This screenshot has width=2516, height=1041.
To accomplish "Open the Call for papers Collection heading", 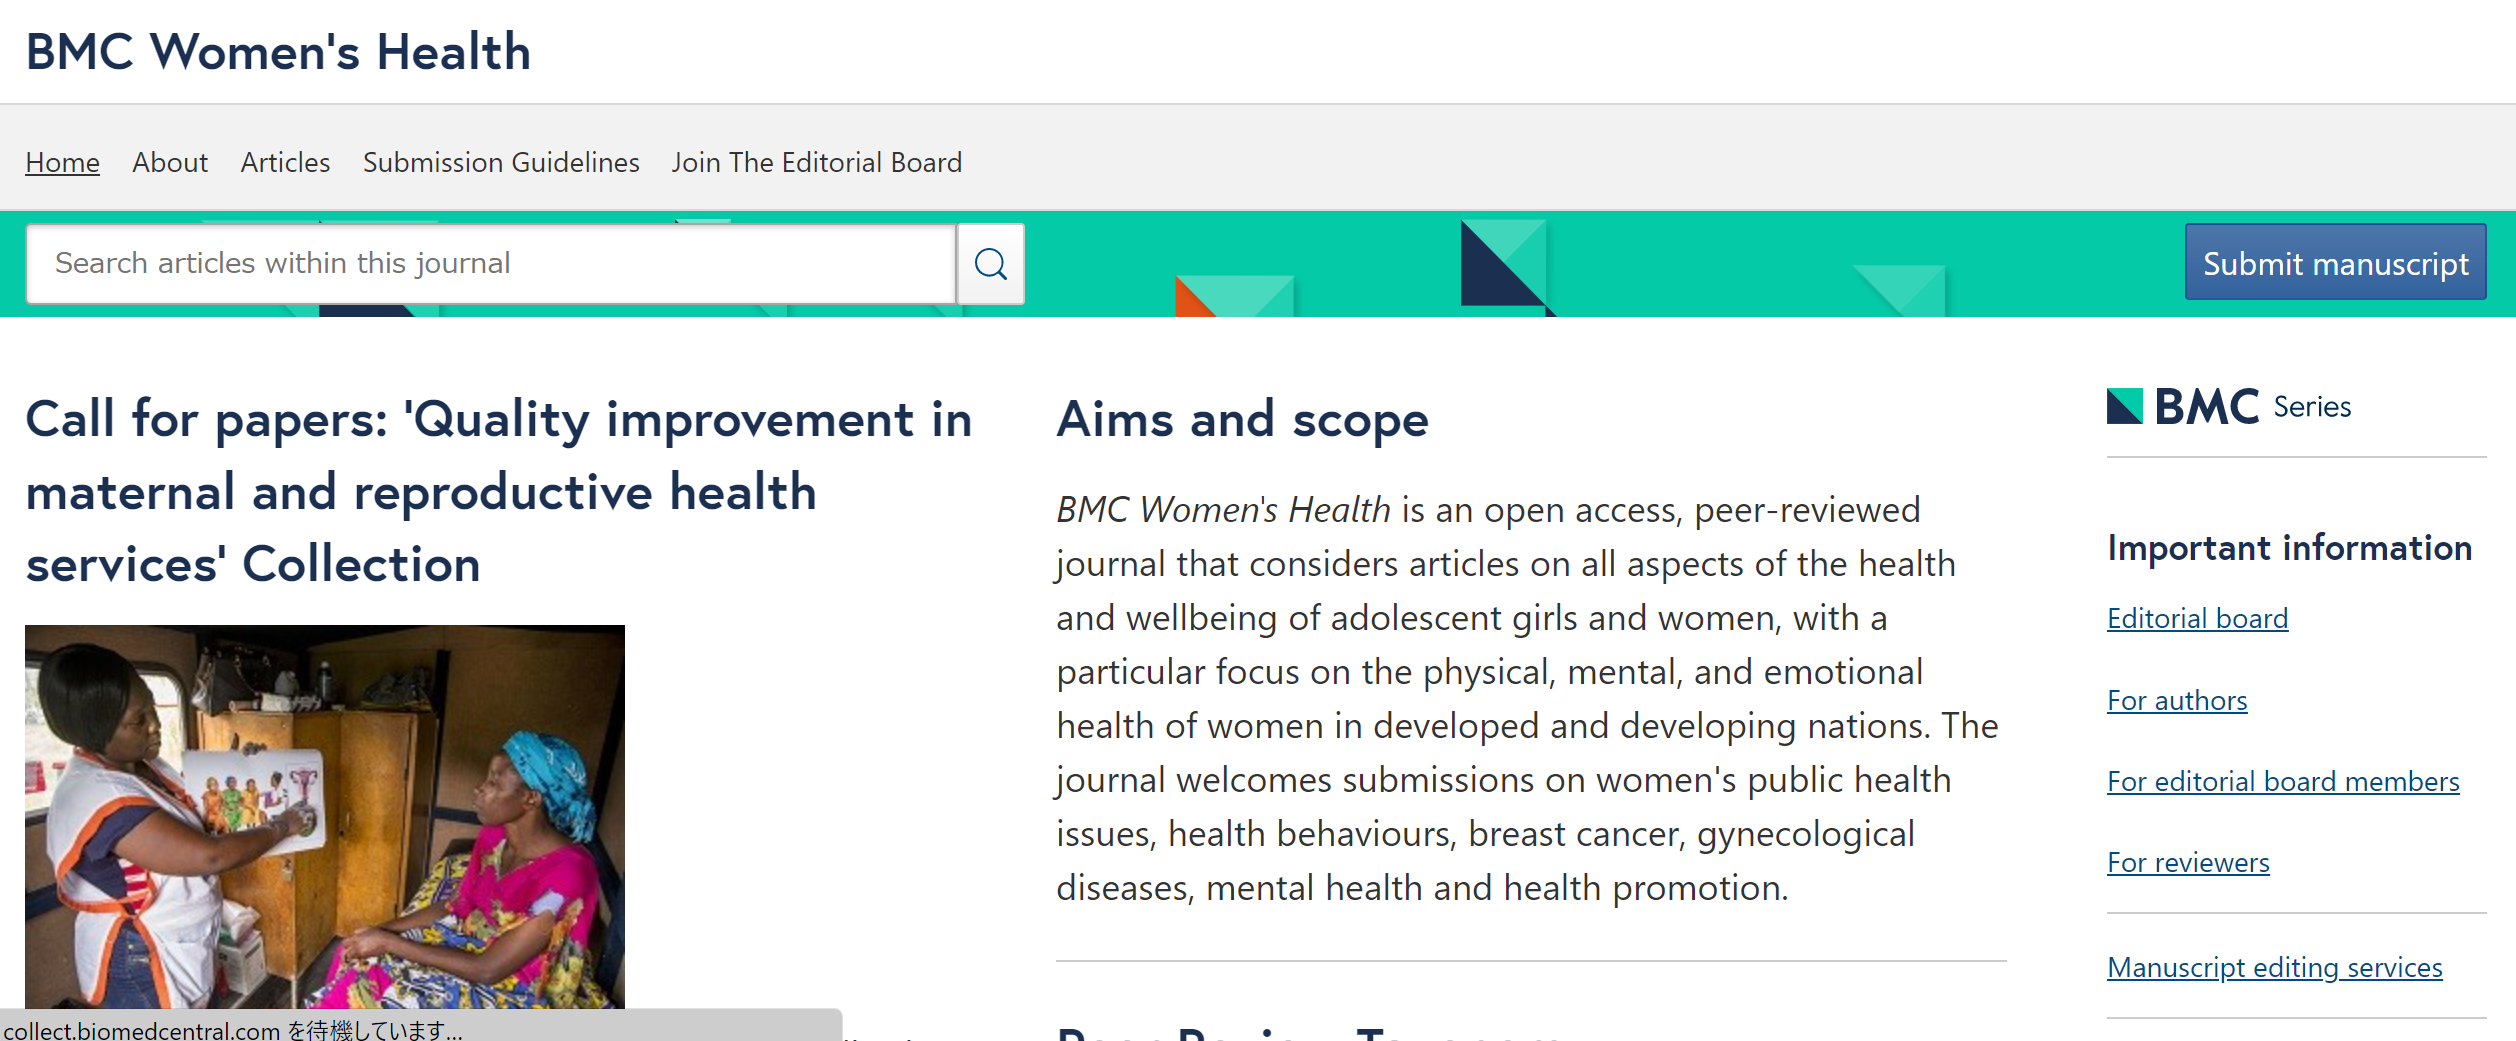I will (498, 491).
